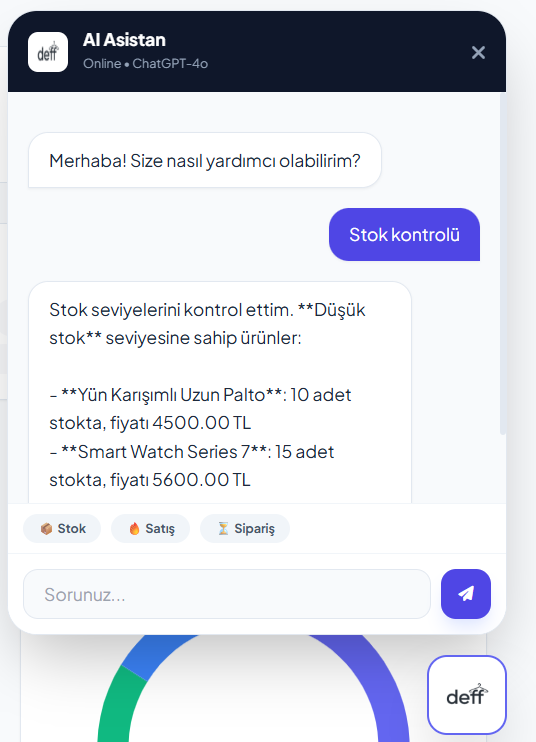The image size is (536, 742).
Task: Click the box icon on Stok chip
Action: pos(46,529)
